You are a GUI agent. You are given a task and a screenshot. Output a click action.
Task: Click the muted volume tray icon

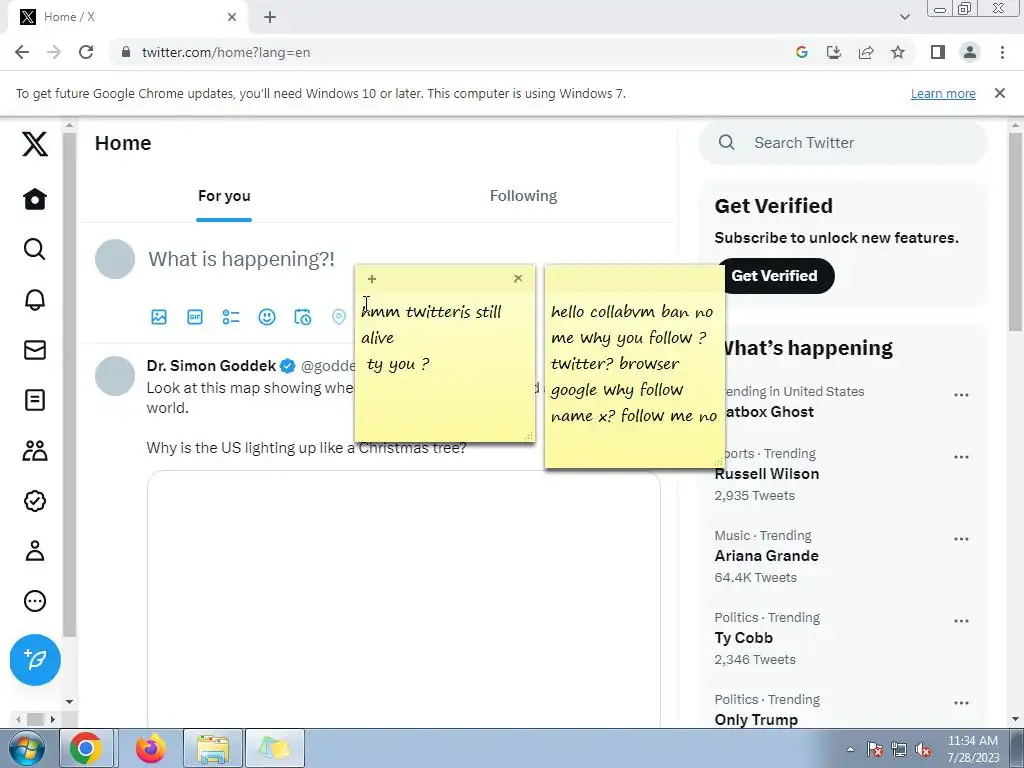(x=923, y=749)
